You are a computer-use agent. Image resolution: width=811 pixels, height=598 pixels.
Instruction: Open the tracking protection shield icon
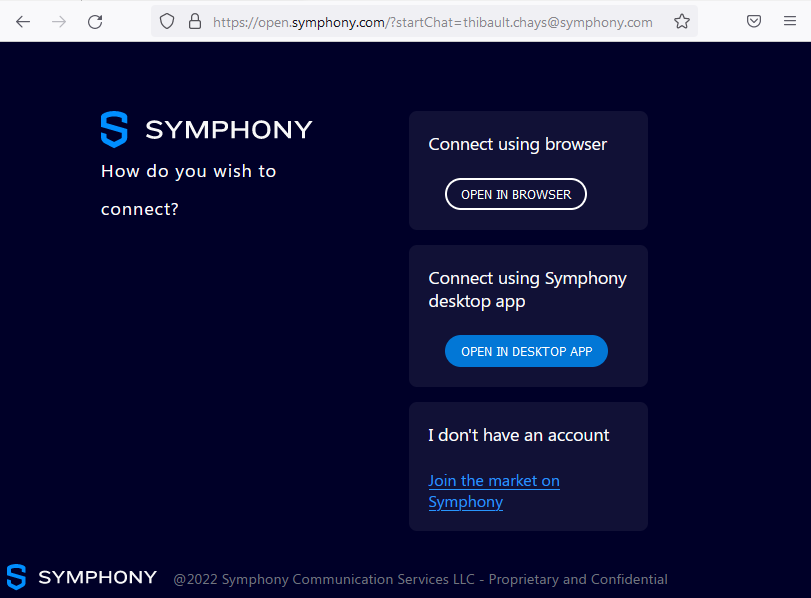[167, 21]
